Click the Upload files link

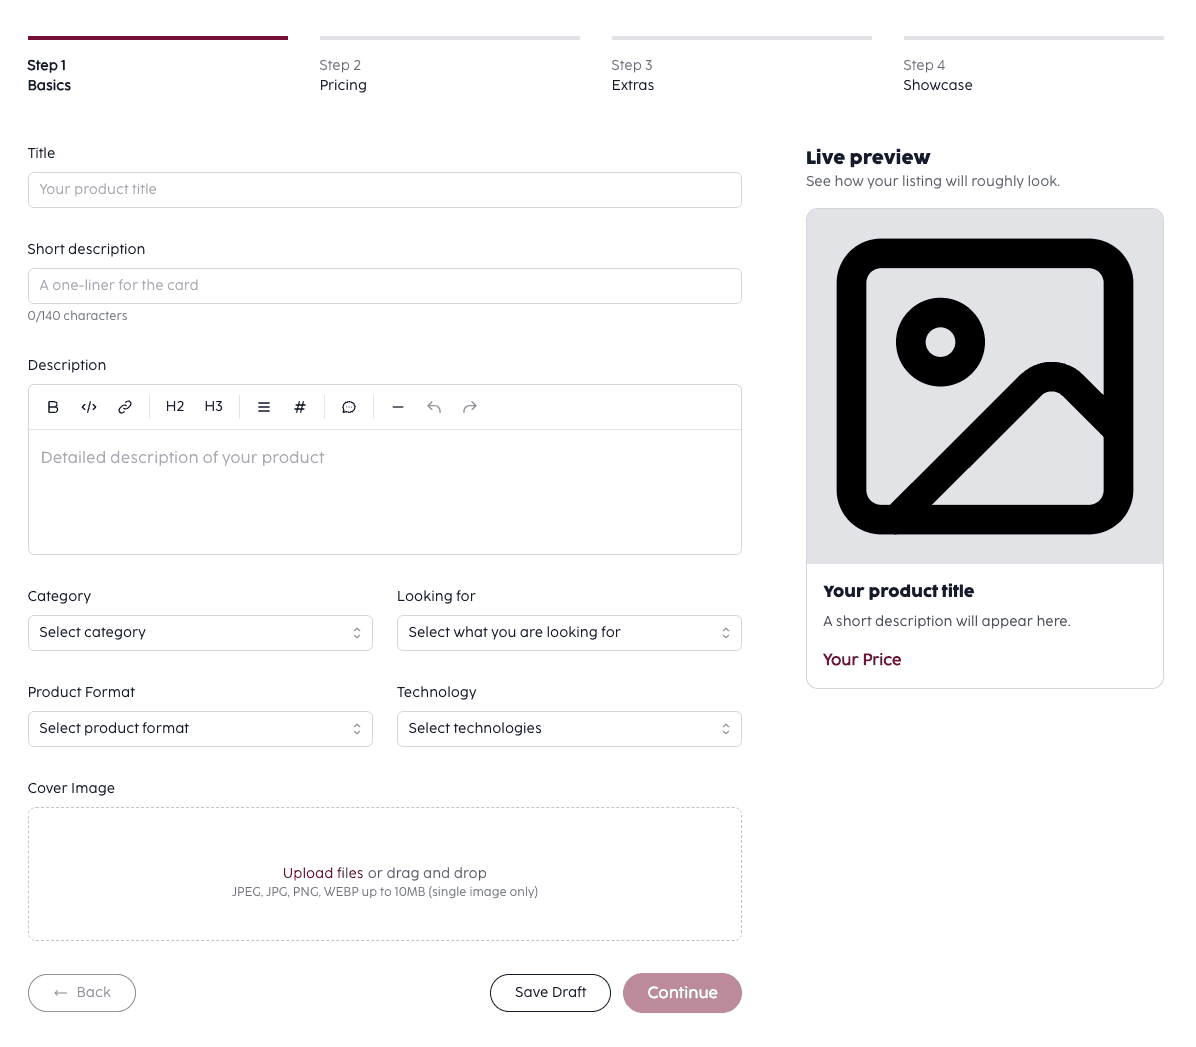pyautogui.click(x=323, y=873)
